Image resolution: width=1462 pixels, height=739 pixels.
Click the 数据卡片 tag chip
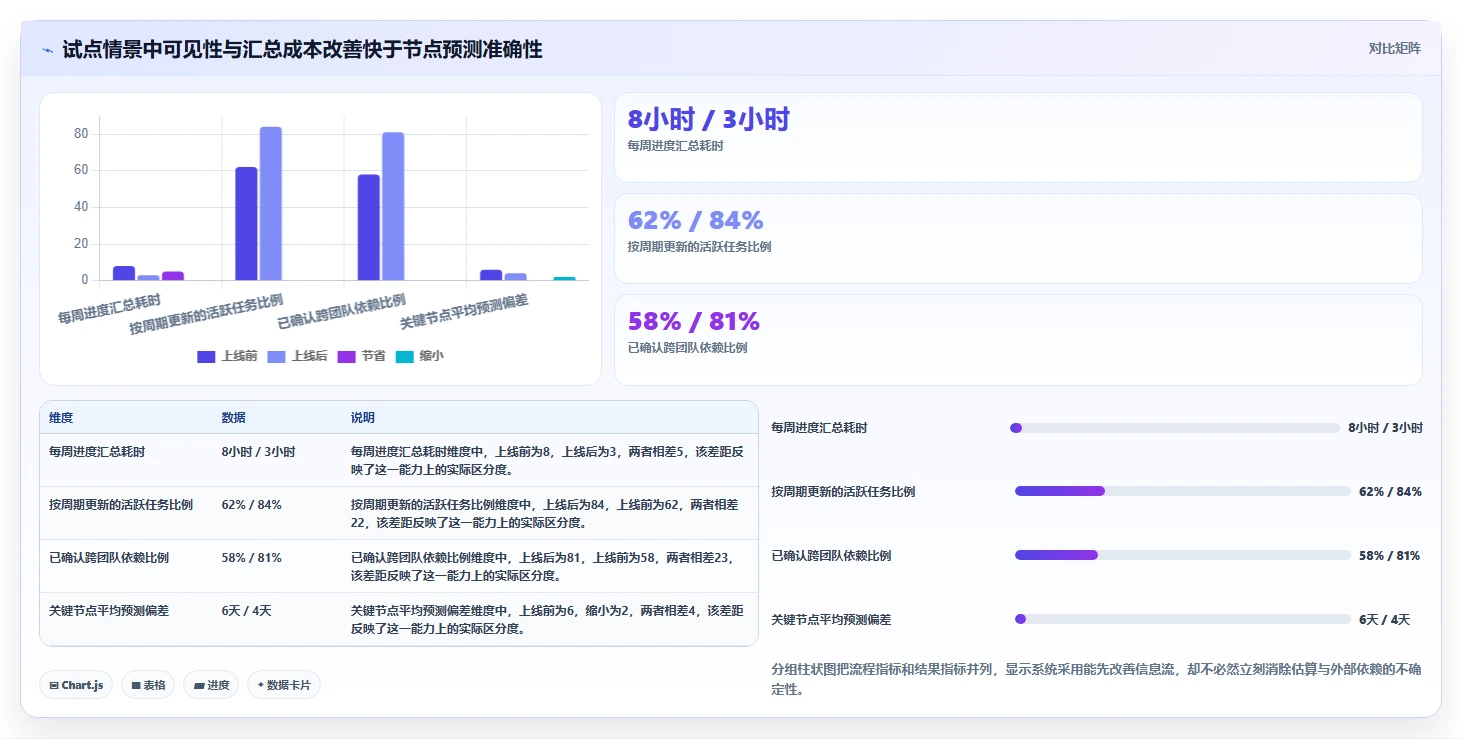[284, 685]
